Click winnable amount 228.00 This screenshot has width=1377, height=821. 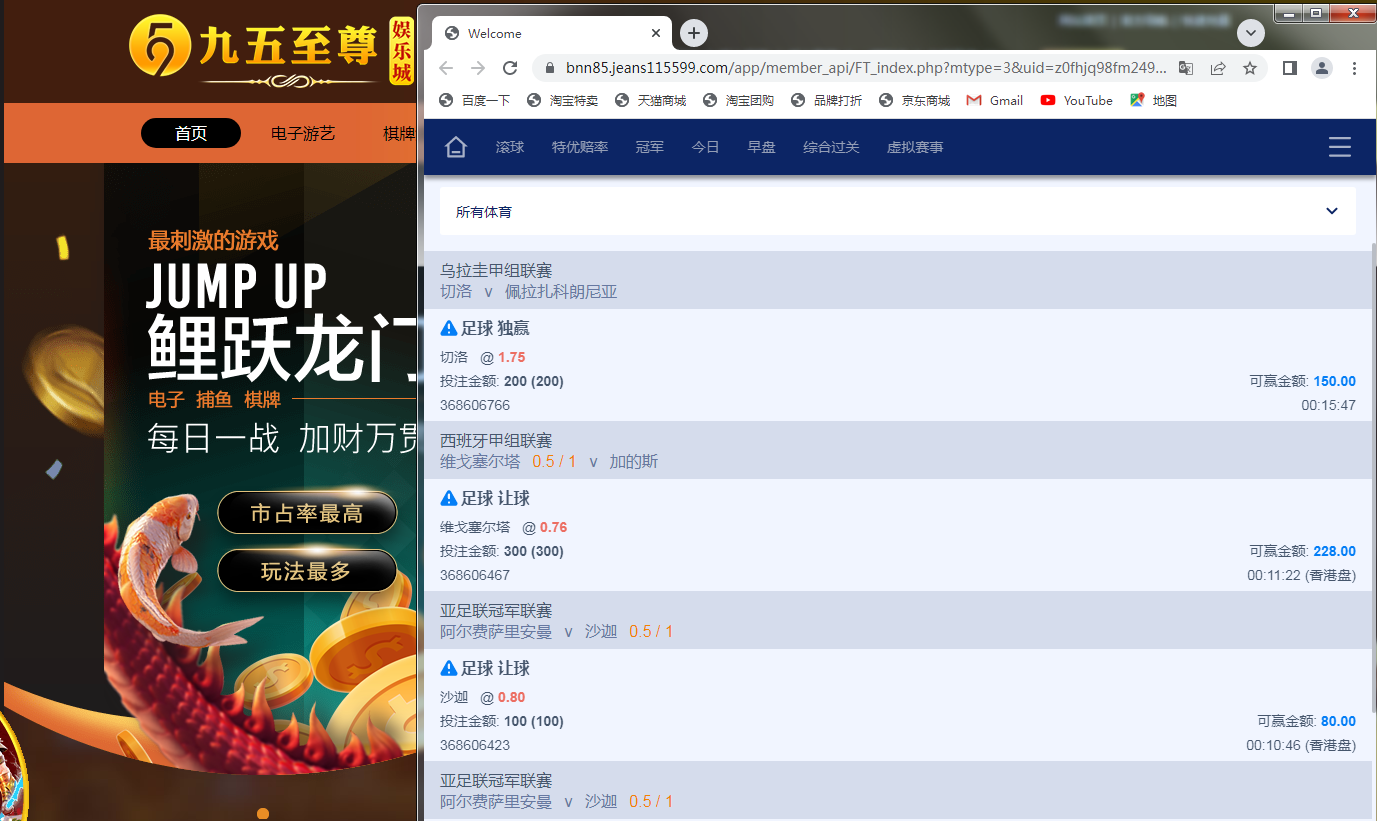(x=1335, y=551)
